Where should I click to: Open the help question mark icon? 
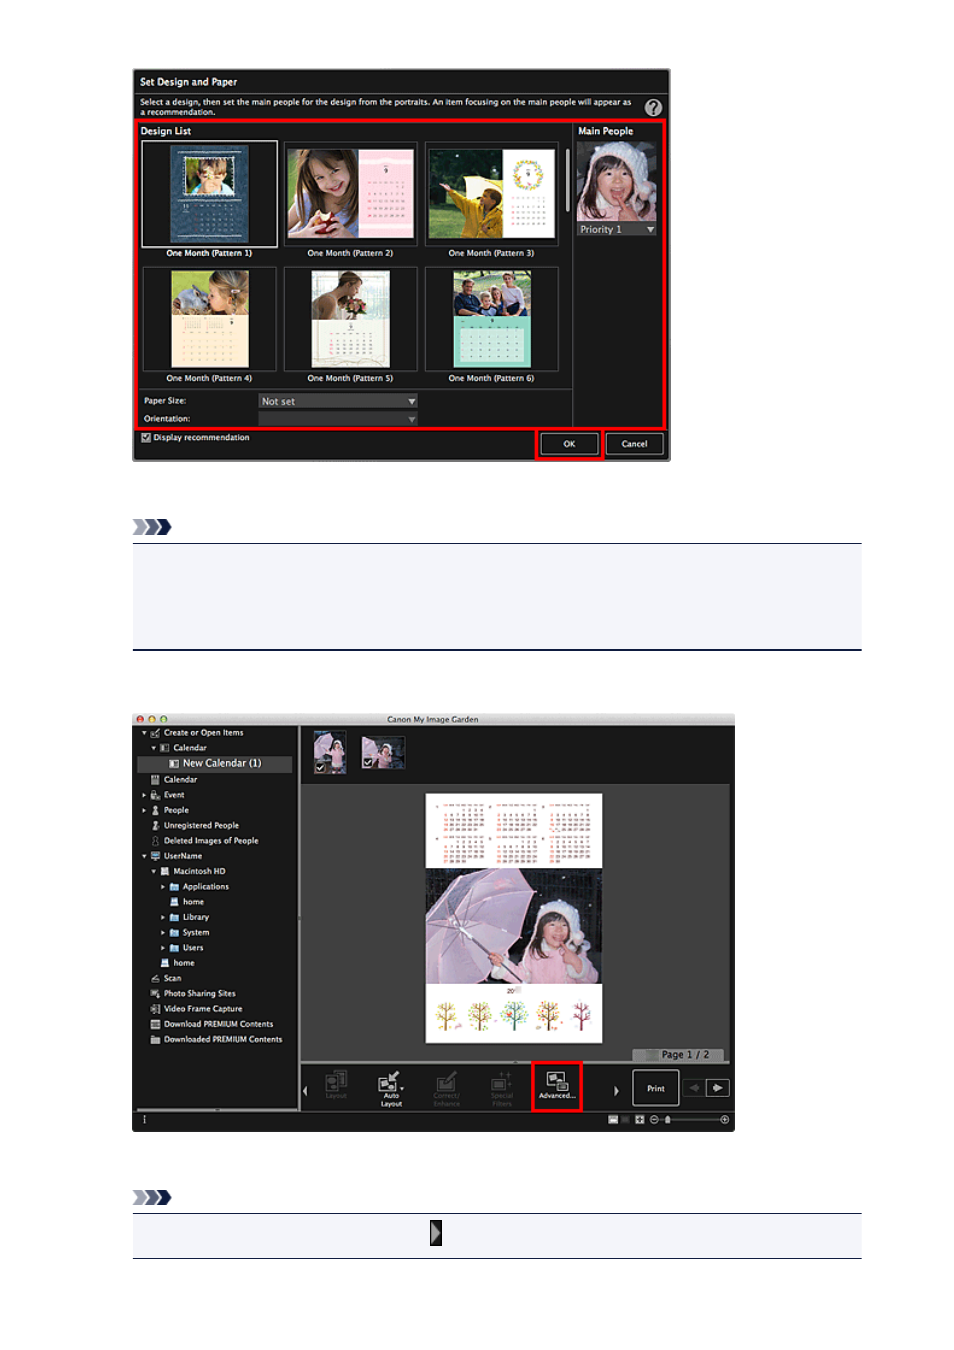(x=653, y=107)
